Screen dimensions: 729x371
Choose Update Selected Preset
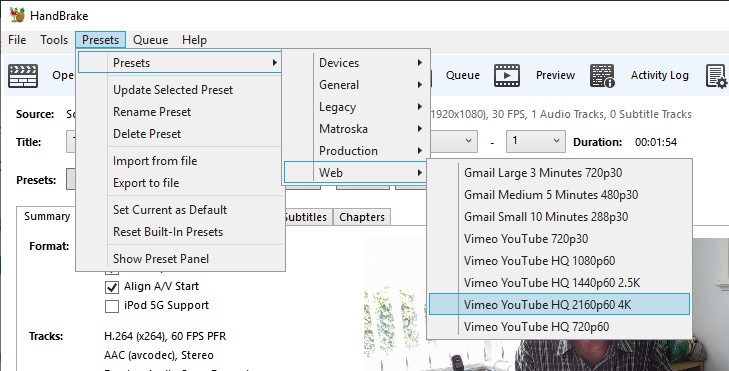[173, 90]
